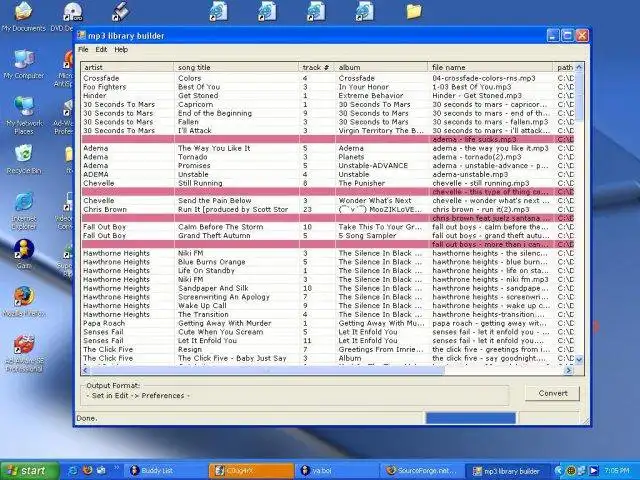Open My Network Places icon

click(x=24, y=116)
